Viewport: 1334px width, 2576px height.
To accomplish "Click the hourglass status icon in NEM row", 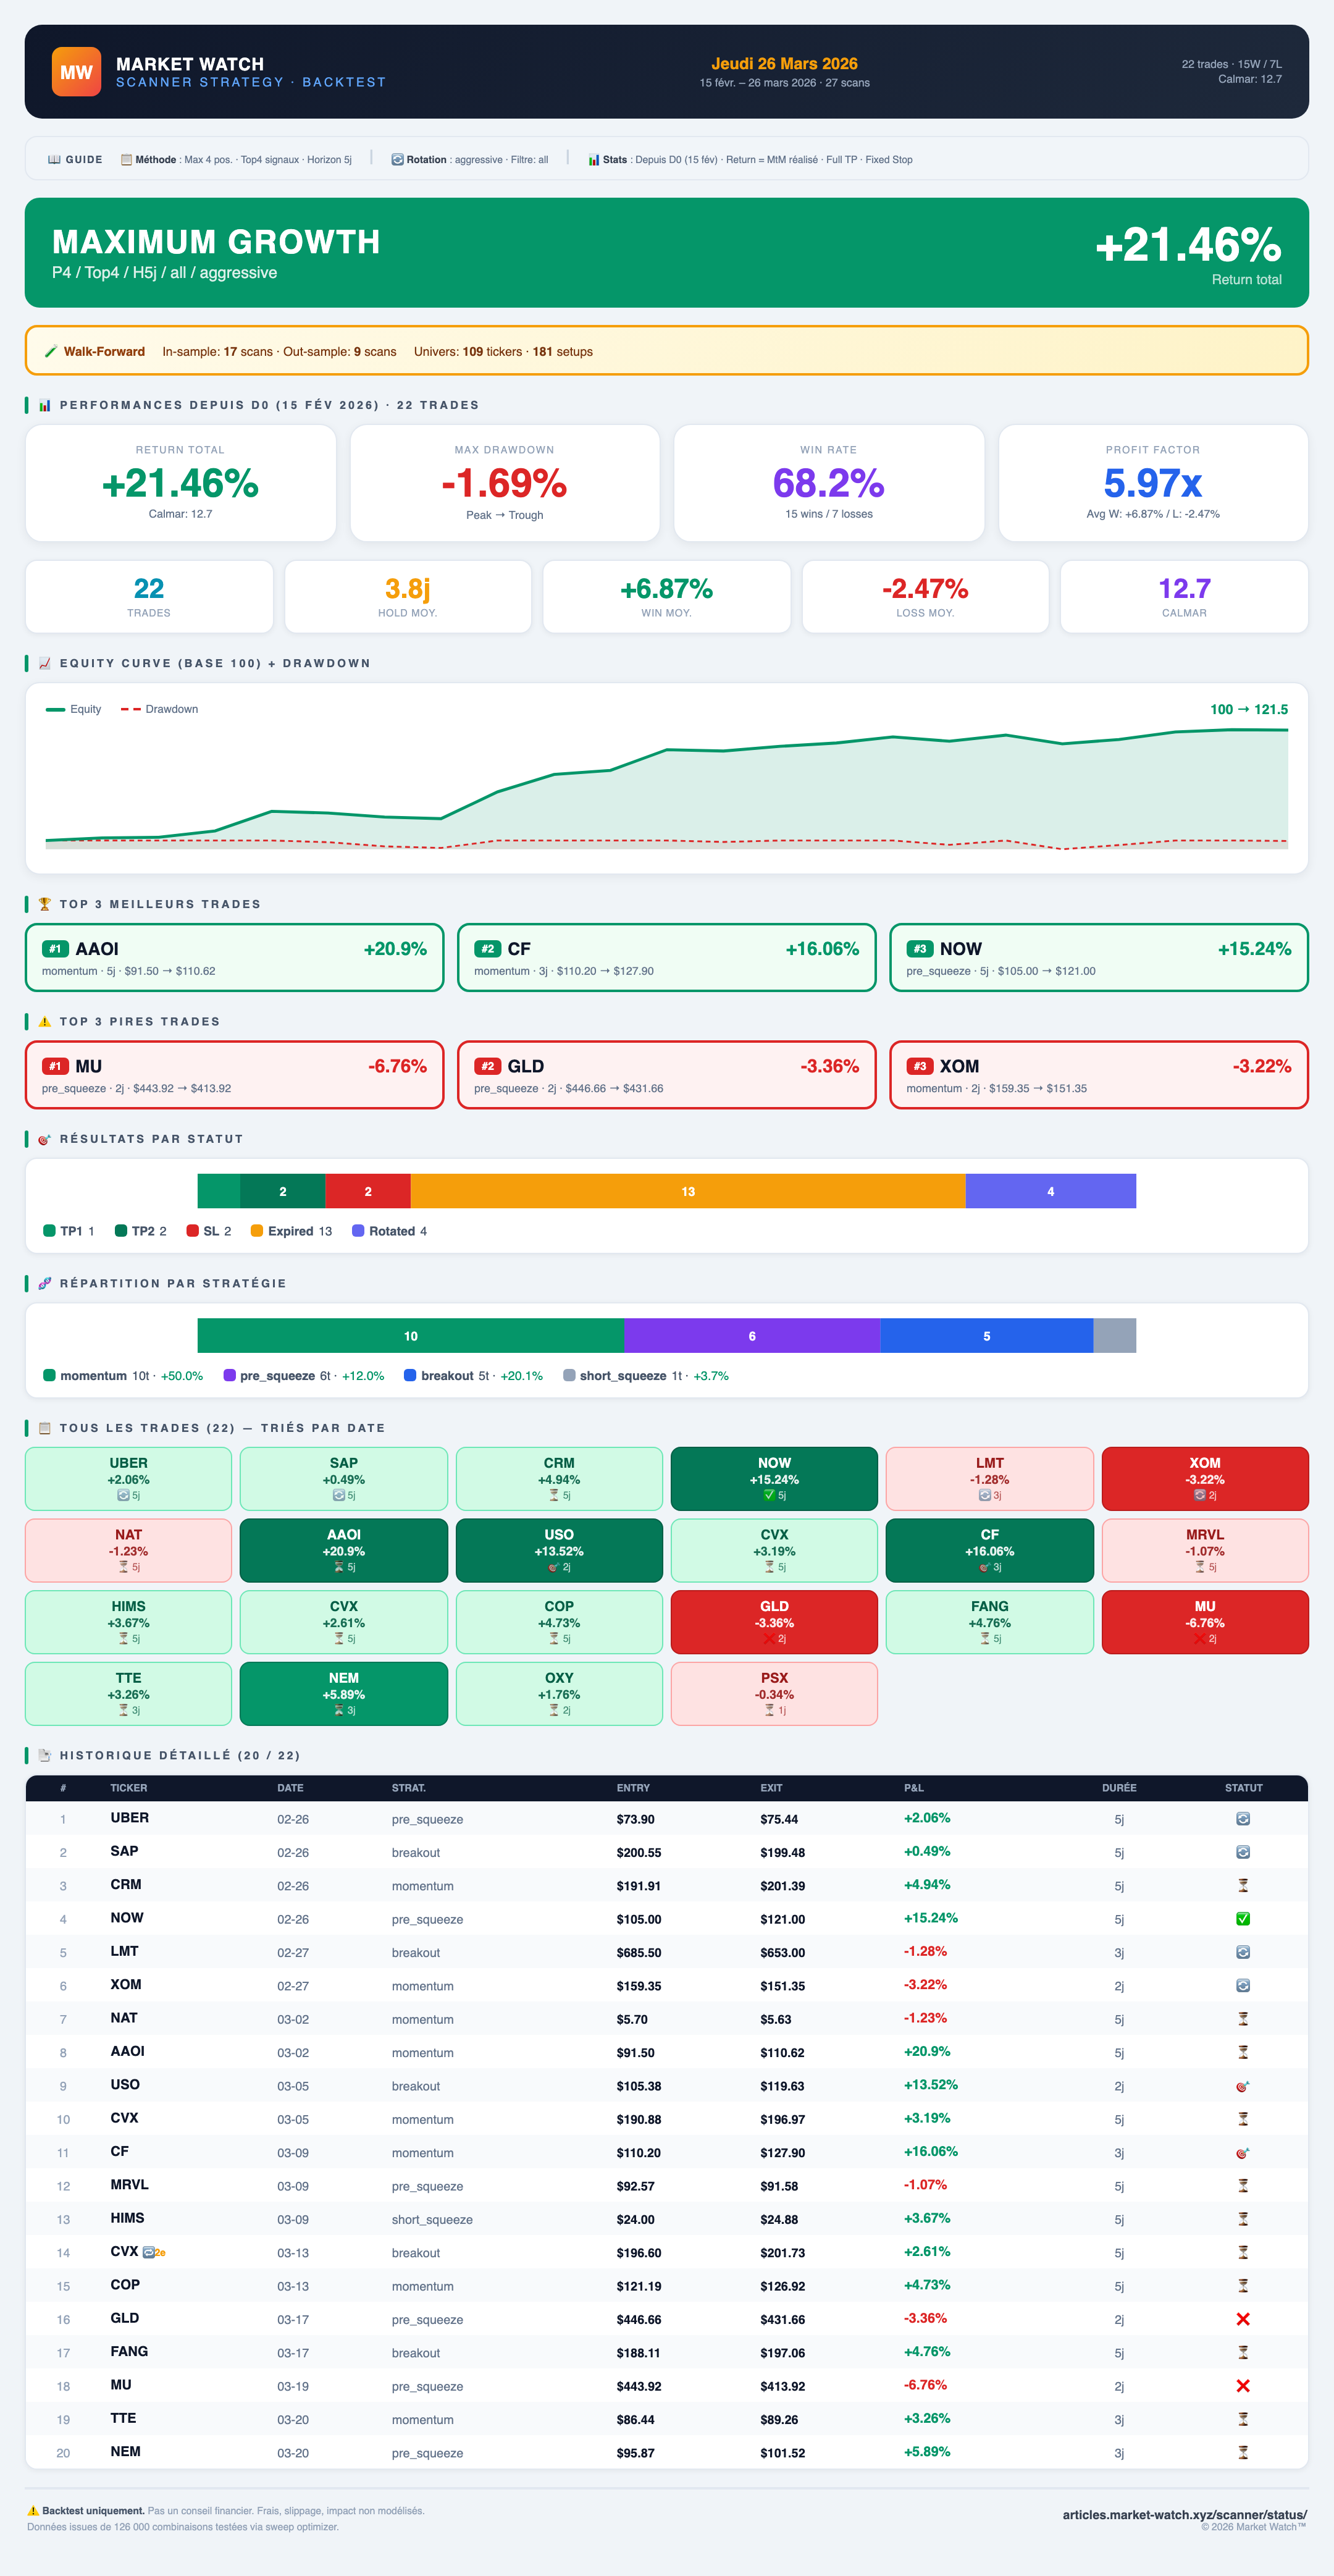I will [x=1243, y=2451].
